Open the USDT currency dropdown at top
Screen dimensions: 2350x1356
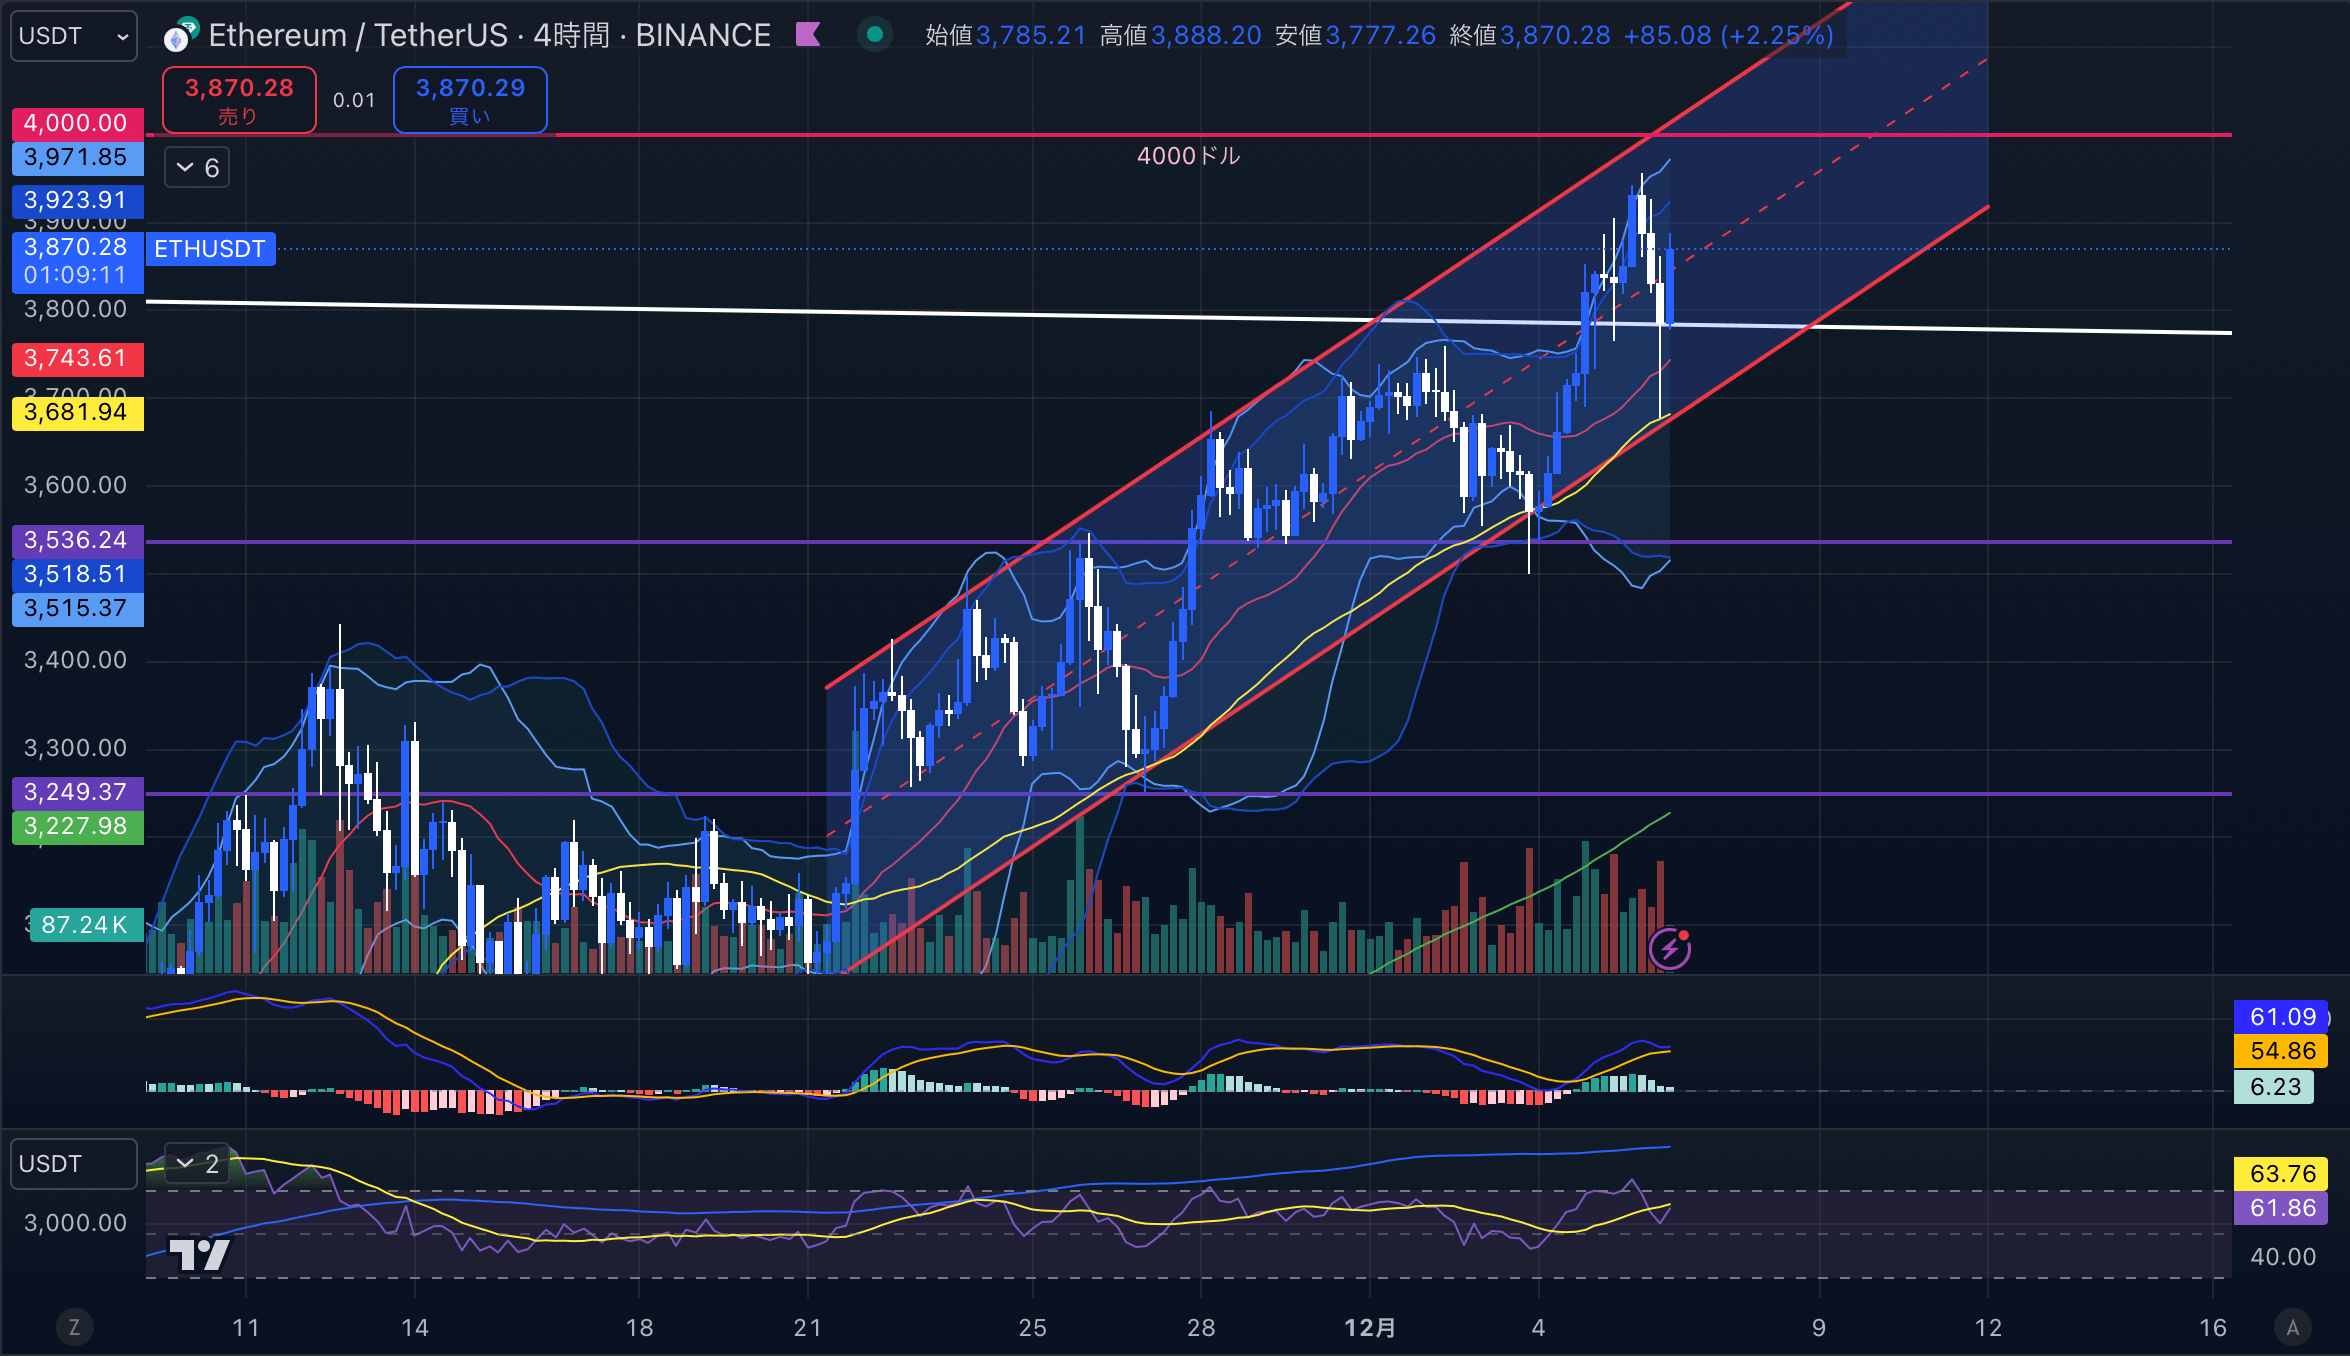click(74, 36)
